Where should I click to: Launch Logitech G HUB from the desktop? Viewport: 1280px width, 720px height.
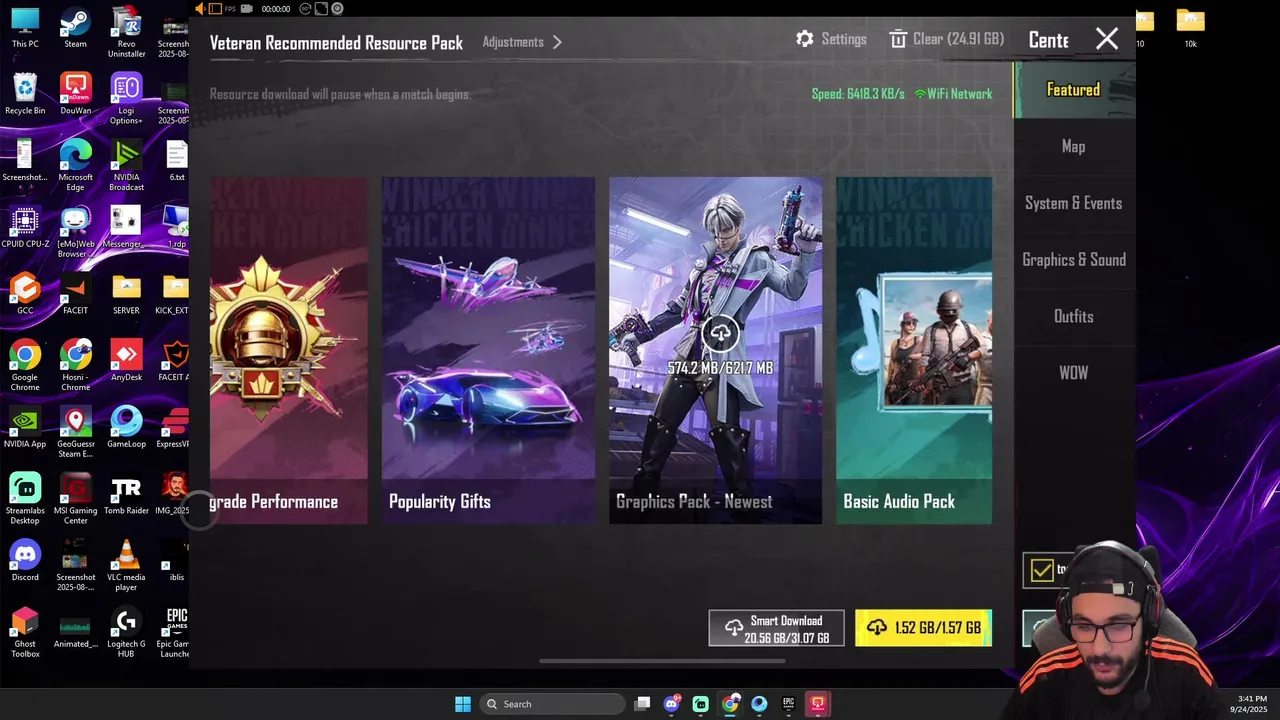[x=126, y=632]
